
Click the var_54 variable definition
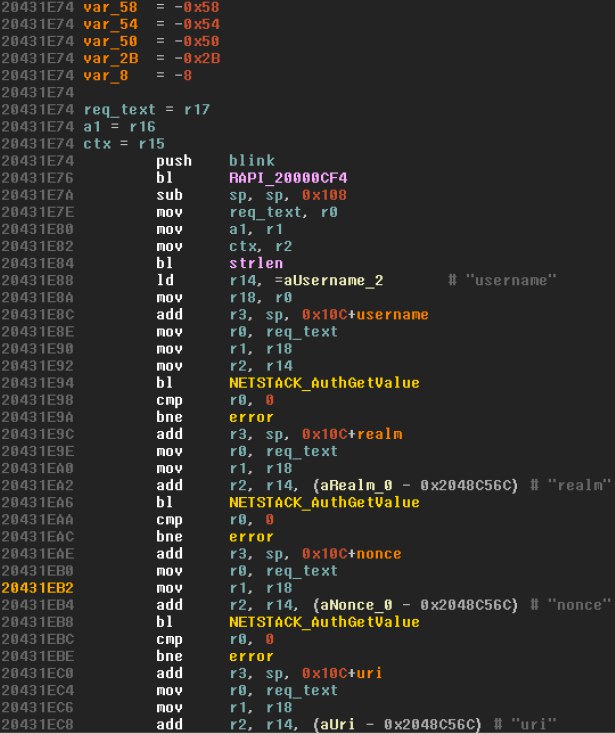click(x=110, y=24)
